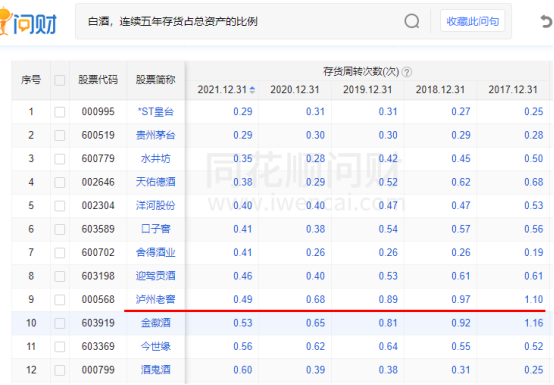Image resolution: width=554 pixels, height=385 pixels.
Task: Check the box for row 603198
Action: (x=60, y=276)
